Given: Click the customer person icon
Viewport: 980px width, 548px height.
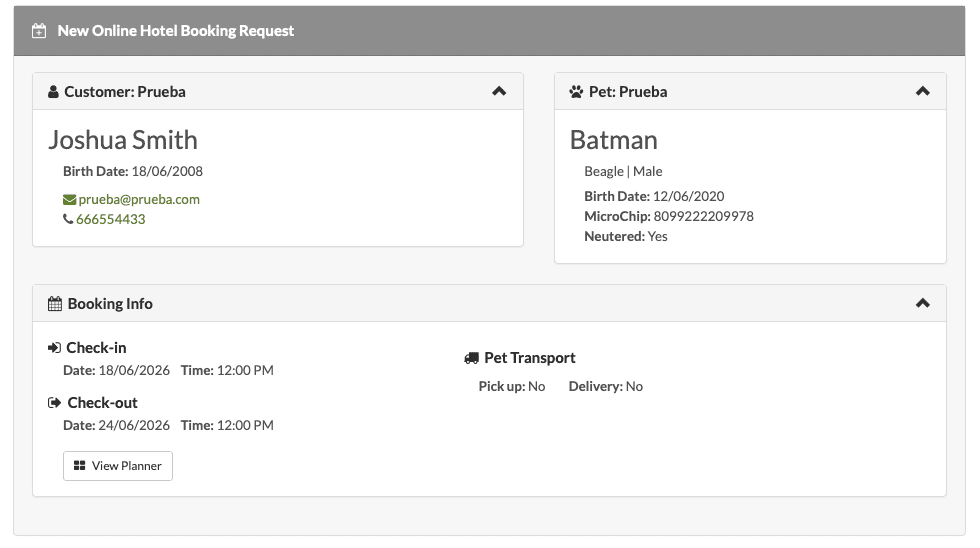Looking at the screenshot, I should pyautogui.click(x=54, y=92).
